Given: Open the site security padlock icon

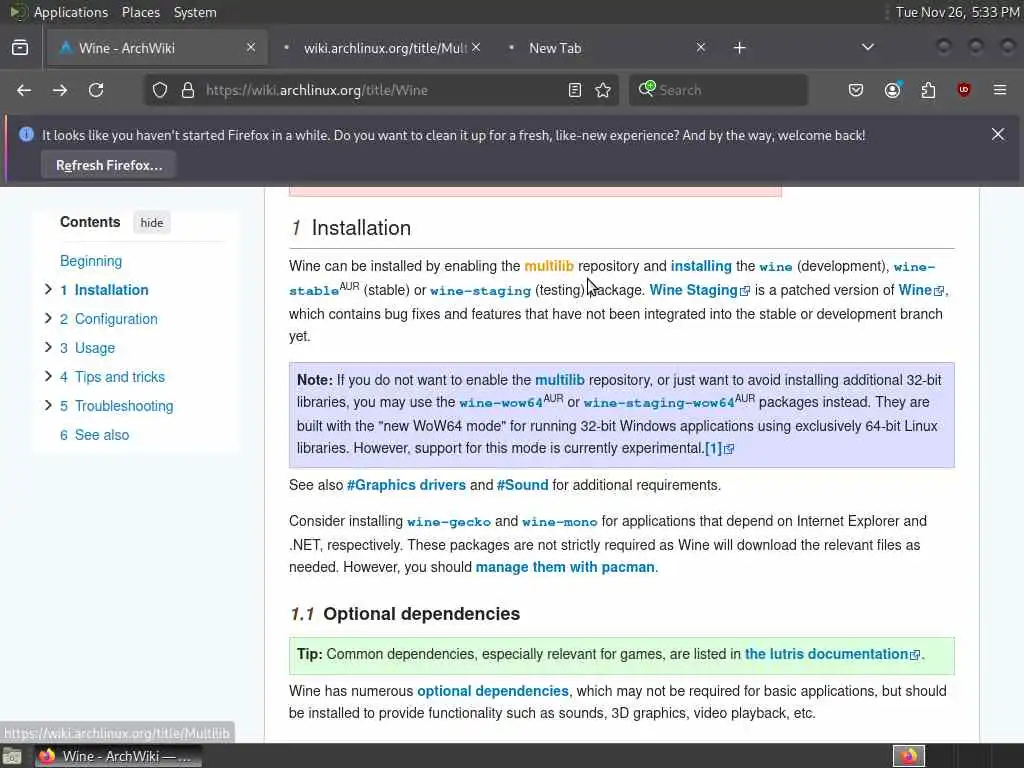Looking at the screenshot, I should (188, 90).
